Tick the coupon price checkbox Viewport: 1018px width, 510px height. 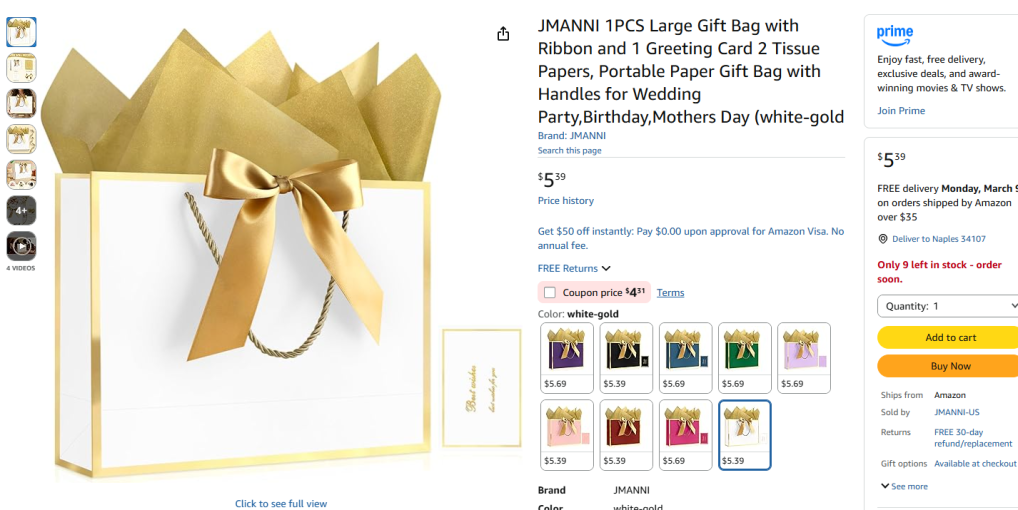(x=550, y=293)
